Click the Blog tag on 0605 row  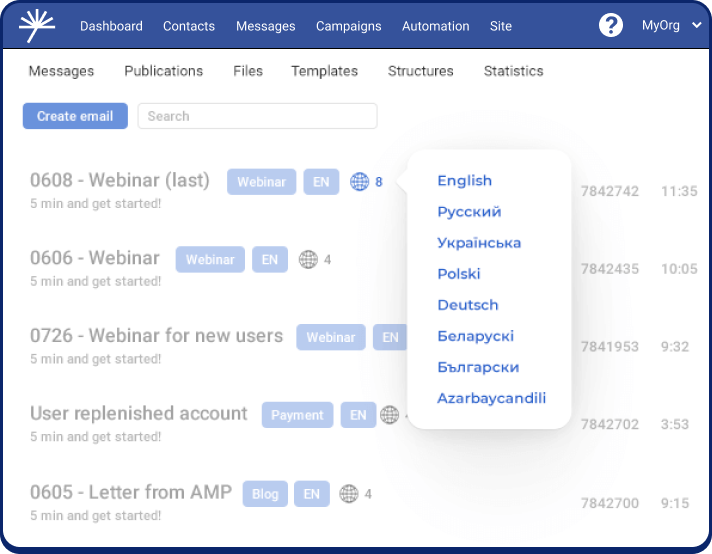coord(265,494)
